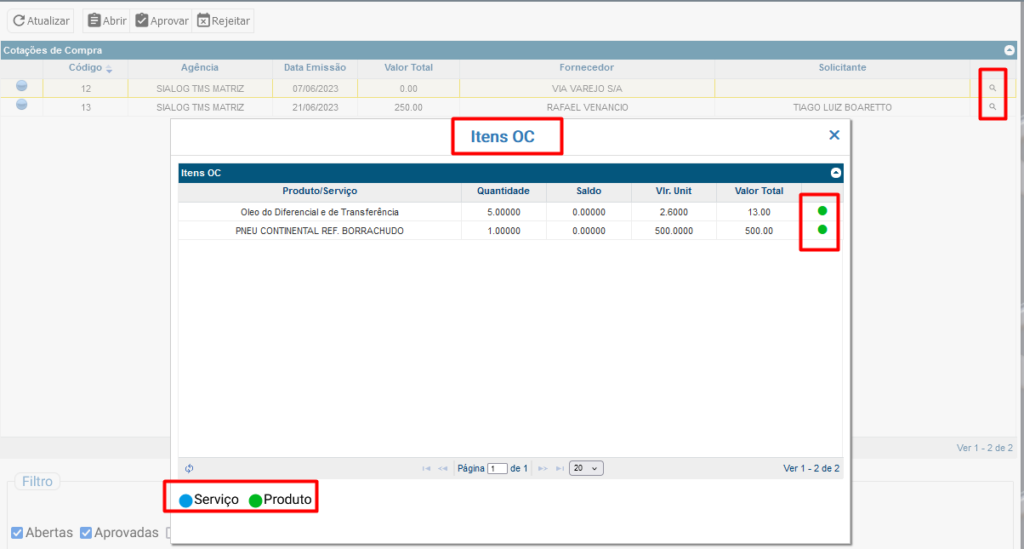Reject the quotation using the Rejeitar button

click(x=222, y=20)
